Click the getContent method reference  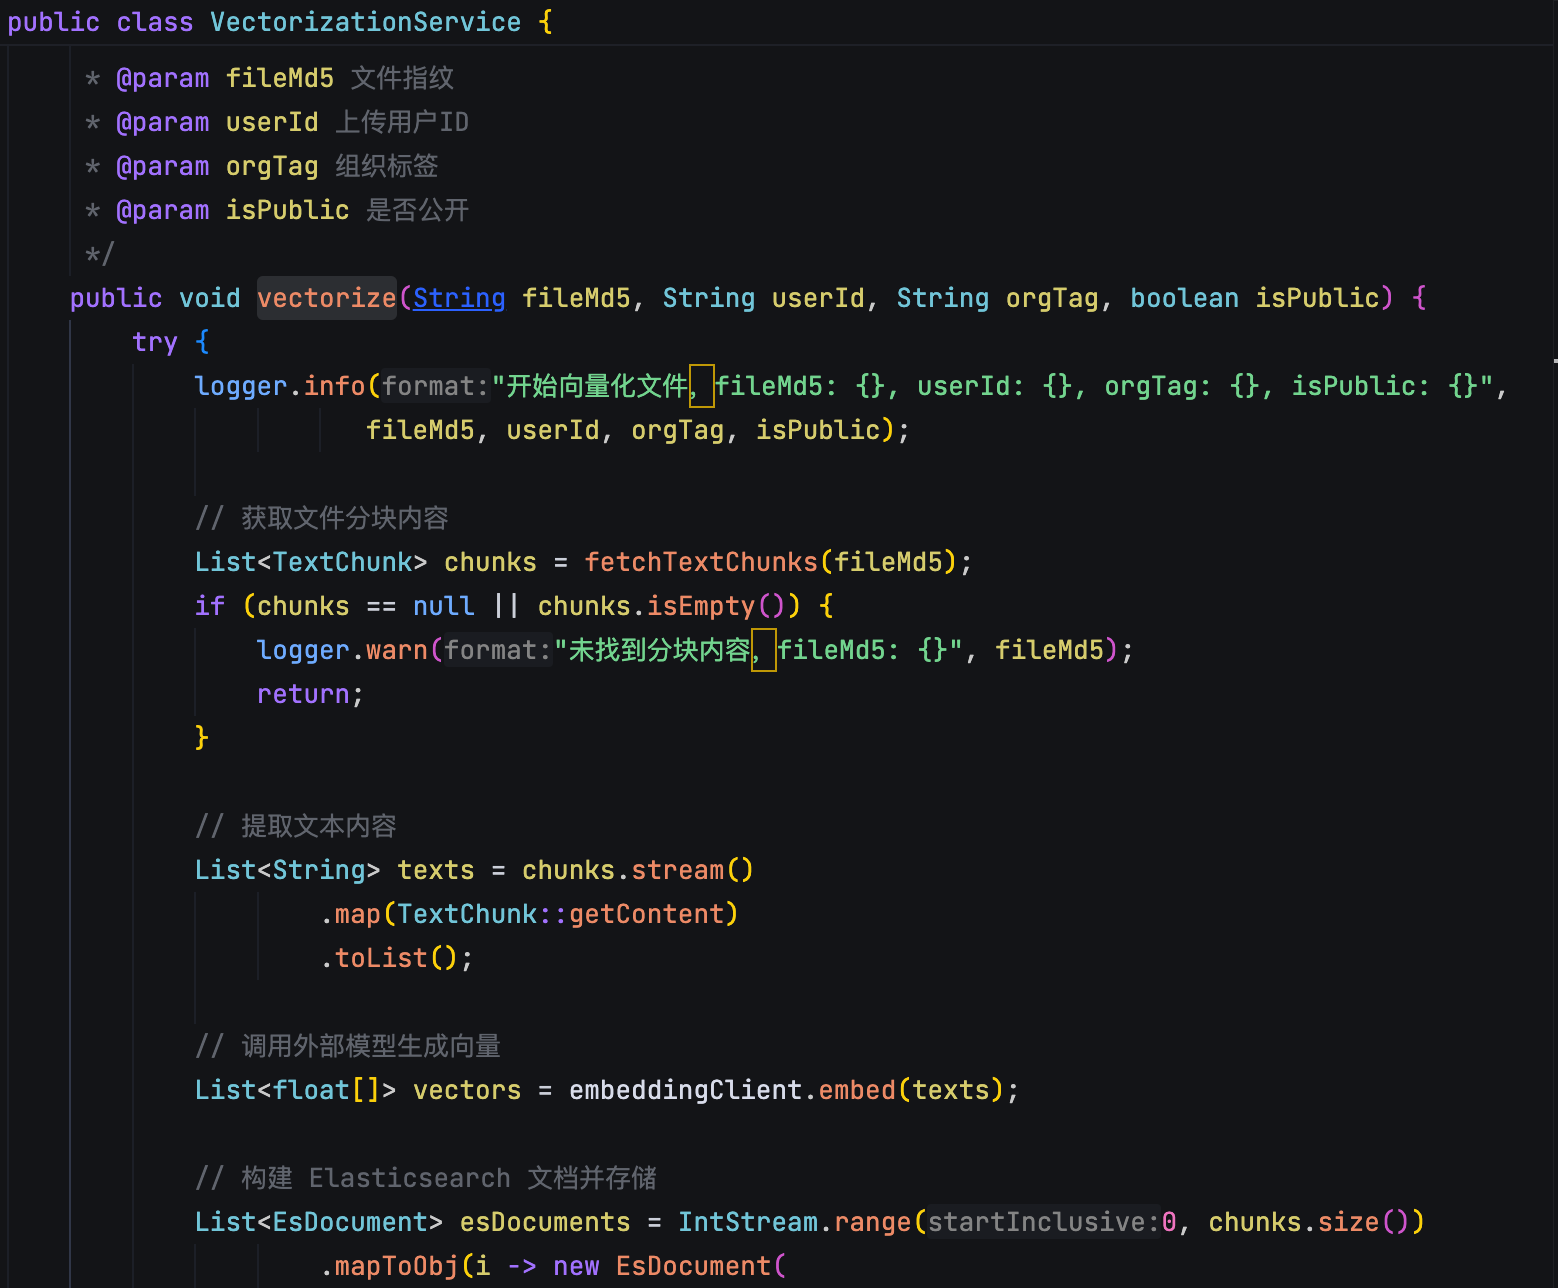click(x=646, y=914)
